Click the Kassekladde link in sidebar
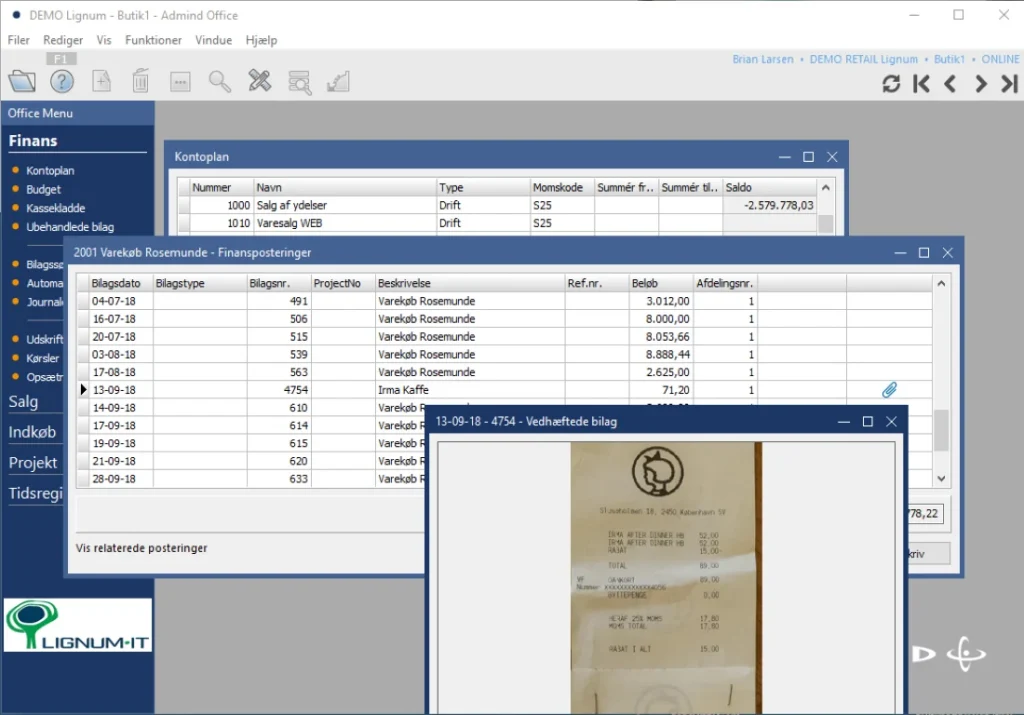 click(55, 208)
